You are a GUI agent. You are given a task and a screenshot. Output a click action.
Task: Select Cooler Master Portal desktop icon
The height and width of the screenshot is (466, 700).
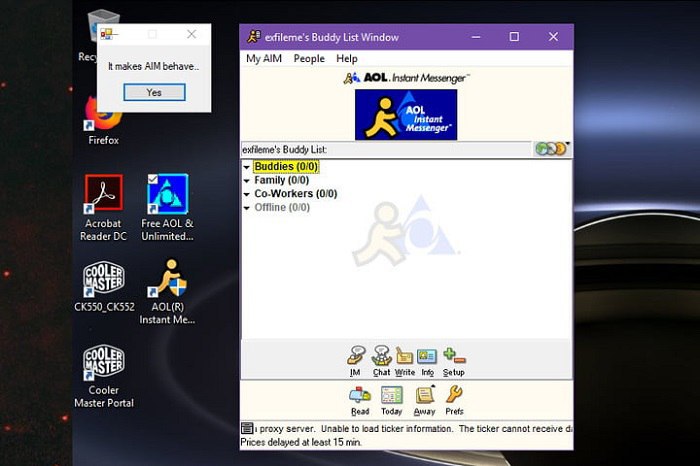pos(104,376)
